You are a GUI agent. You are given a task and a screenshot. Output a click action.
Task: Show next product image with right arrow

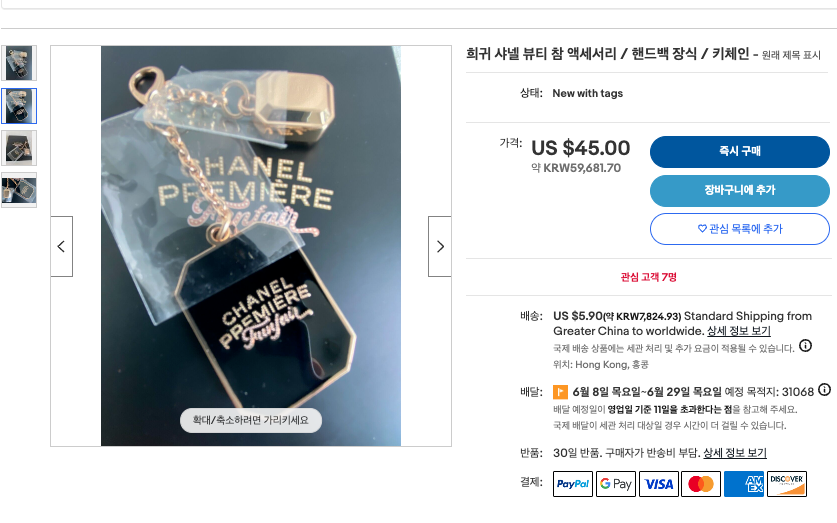click(440, 246)
